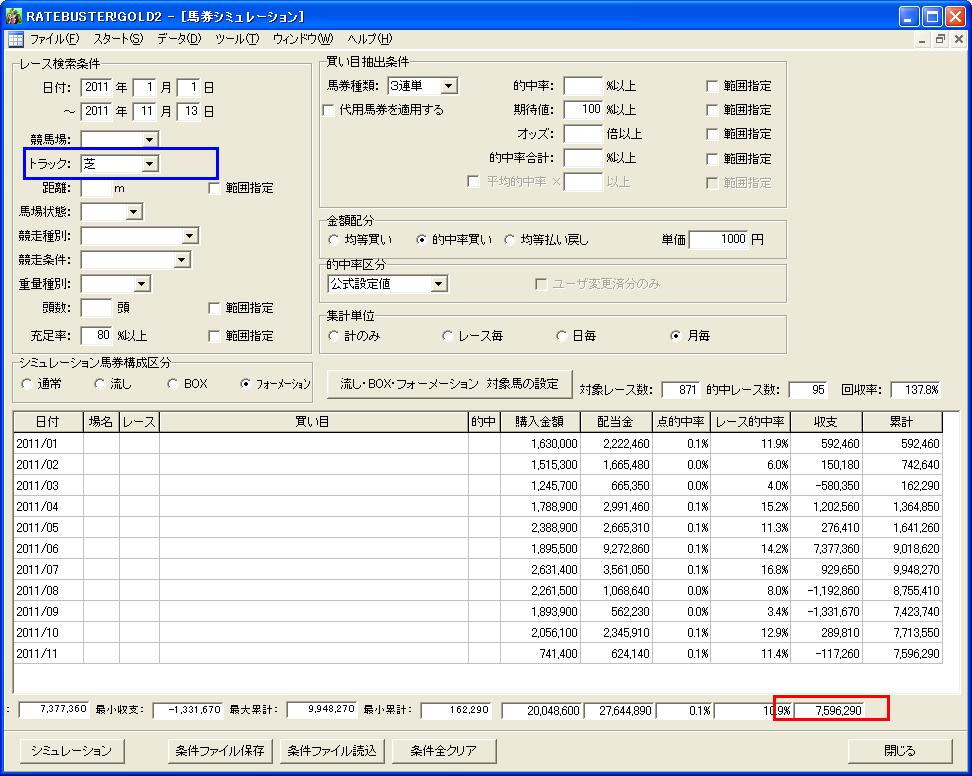Enable 範囲指定 checkbox for 的中率合計 row
This screenshot has width=972, height=776.
(712, 159)
